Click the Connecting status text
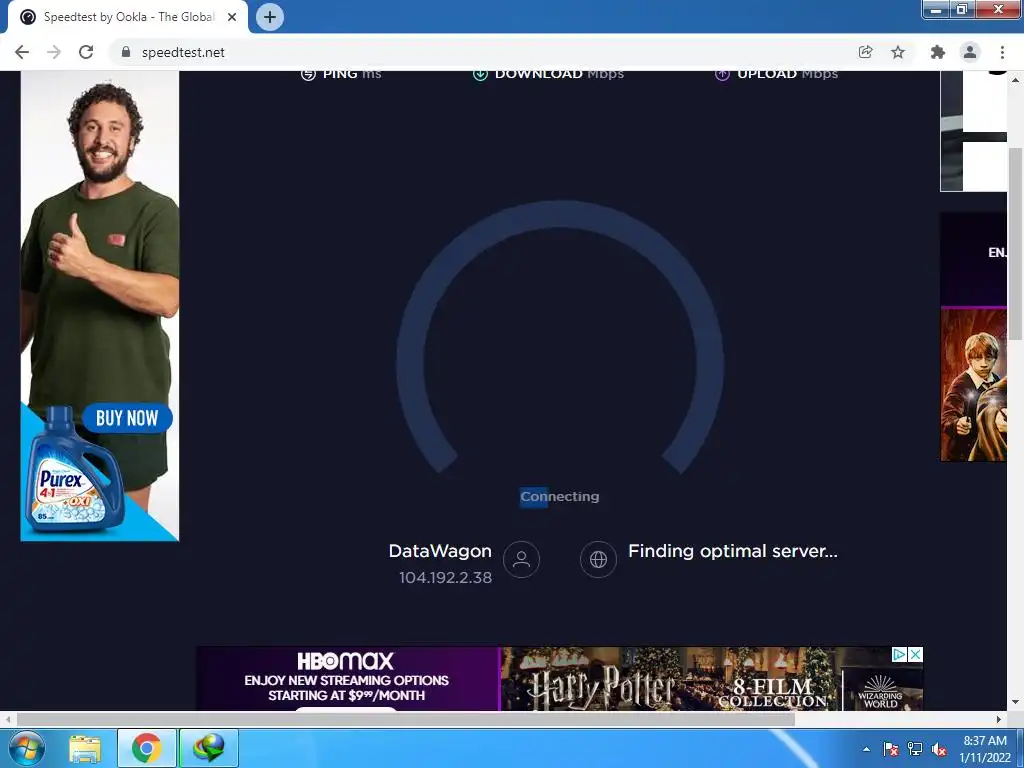Image resolution: width=1024 pixels, height=768 pixels. coord(560,497)
